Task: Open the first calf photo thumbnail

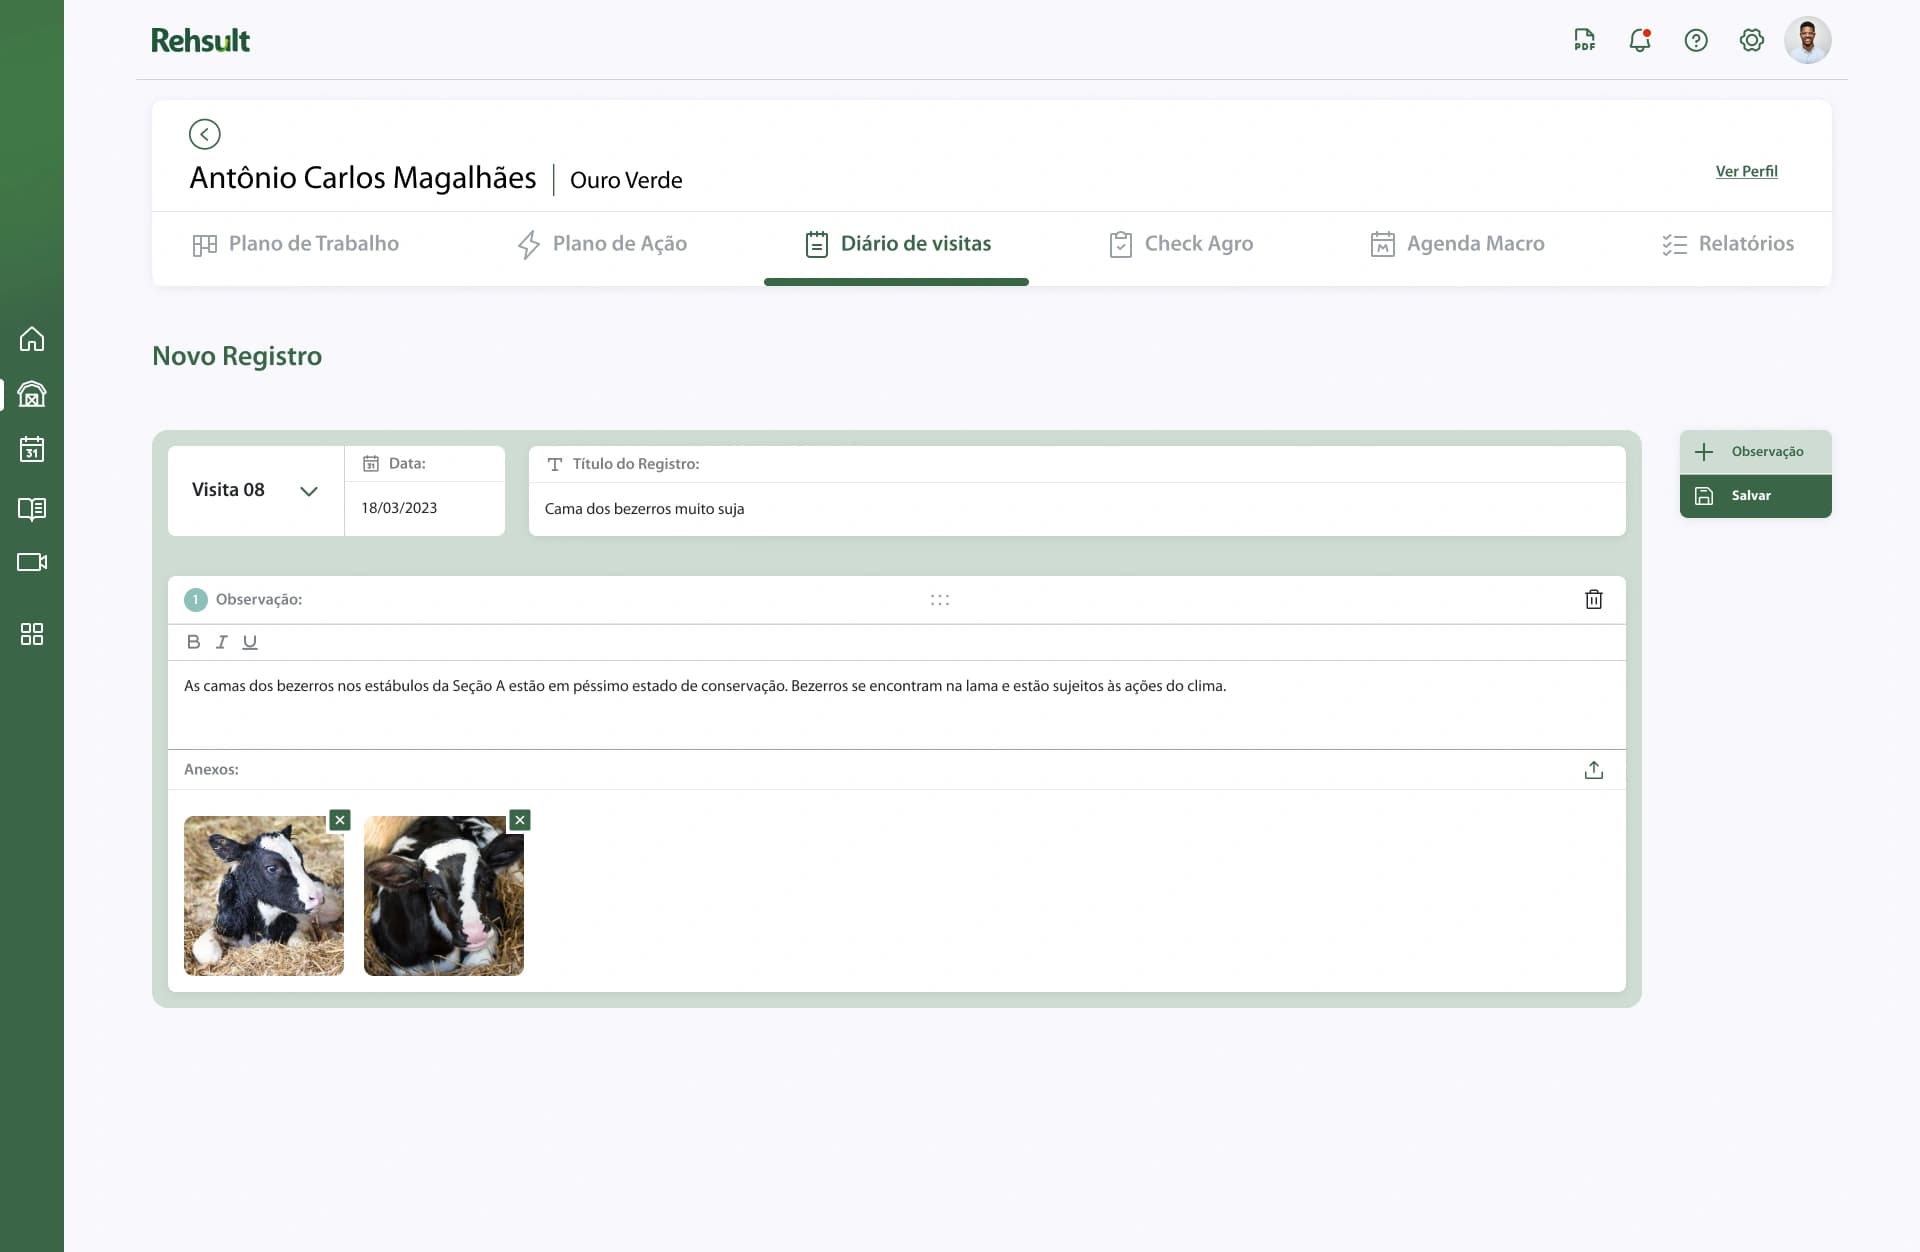Action: (264, 896)
